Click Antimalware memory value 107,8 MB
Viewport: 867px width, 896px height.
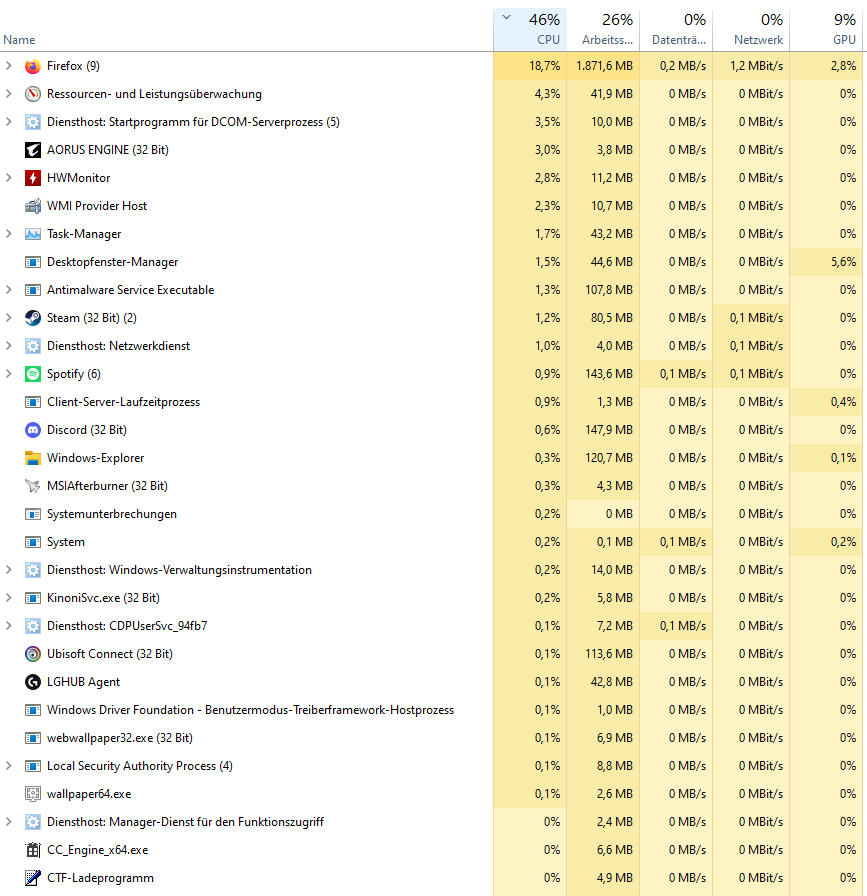point(609,290)
